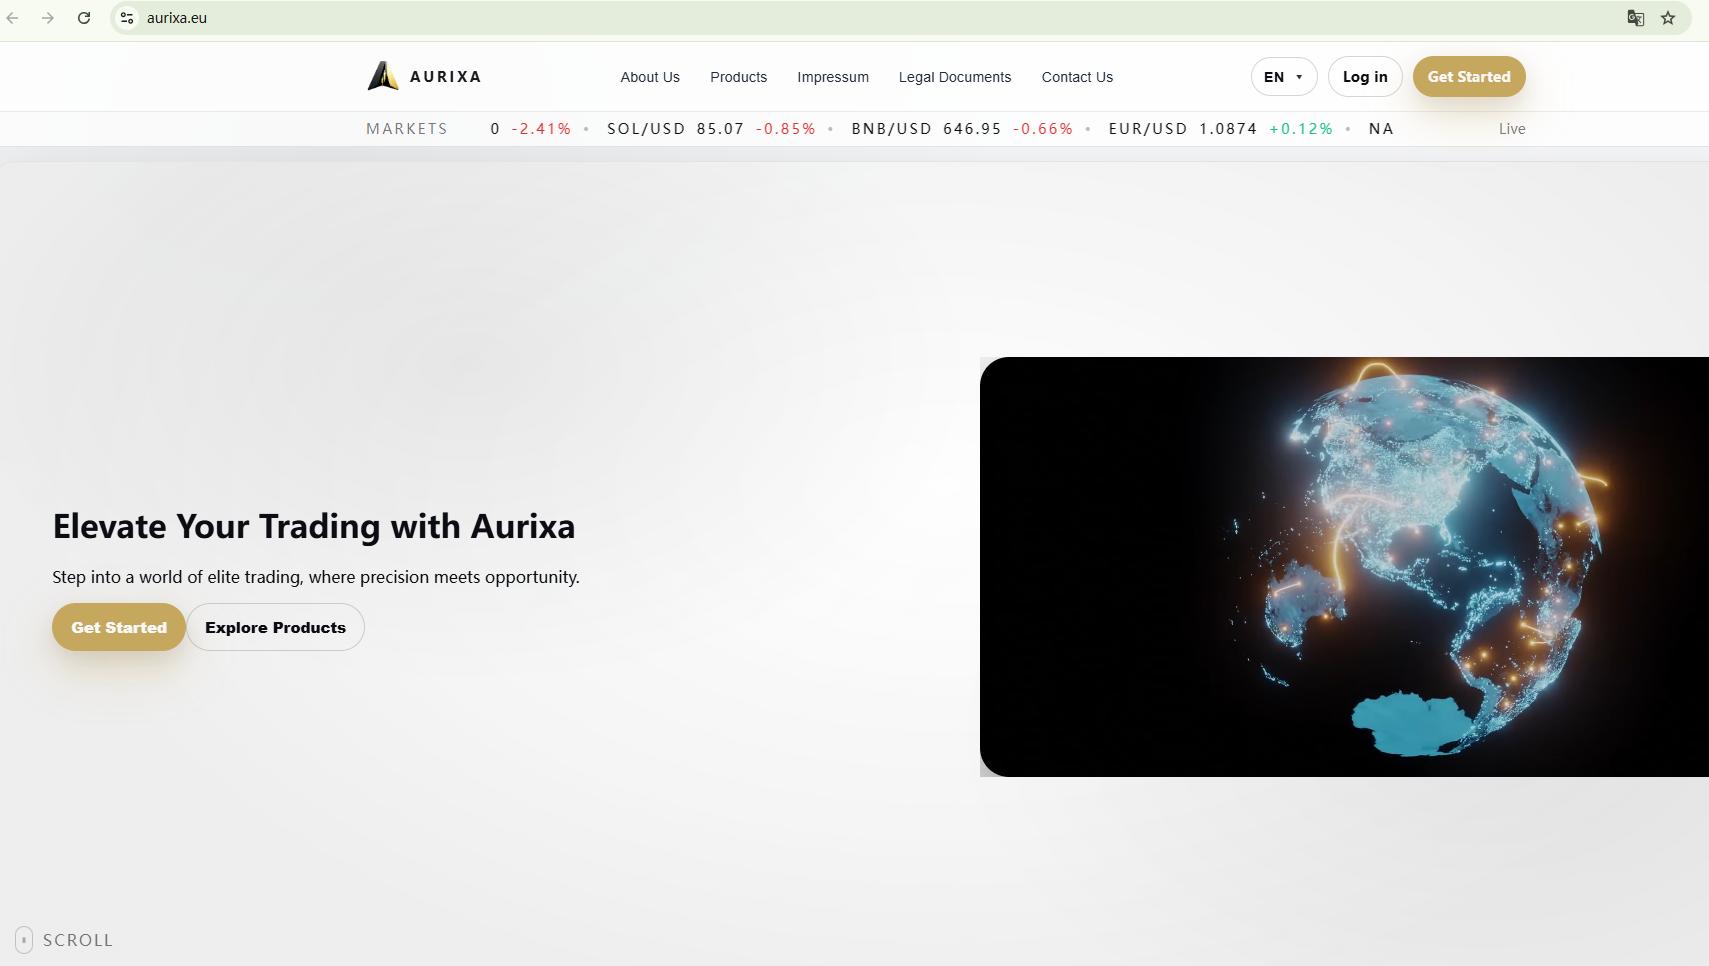Click the SCROLL label
Viewport: 1709px width, 966px height.
78,940
